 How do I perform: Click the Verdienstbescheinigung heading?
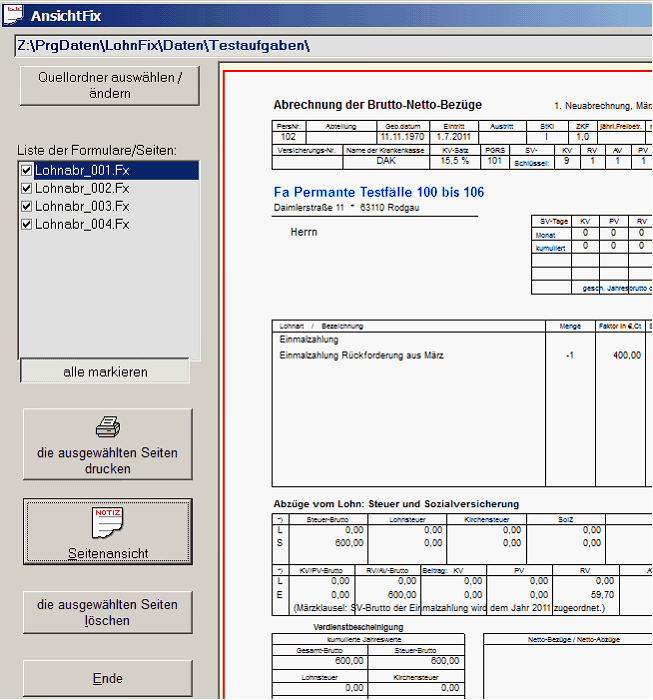[x=358, y=627]
